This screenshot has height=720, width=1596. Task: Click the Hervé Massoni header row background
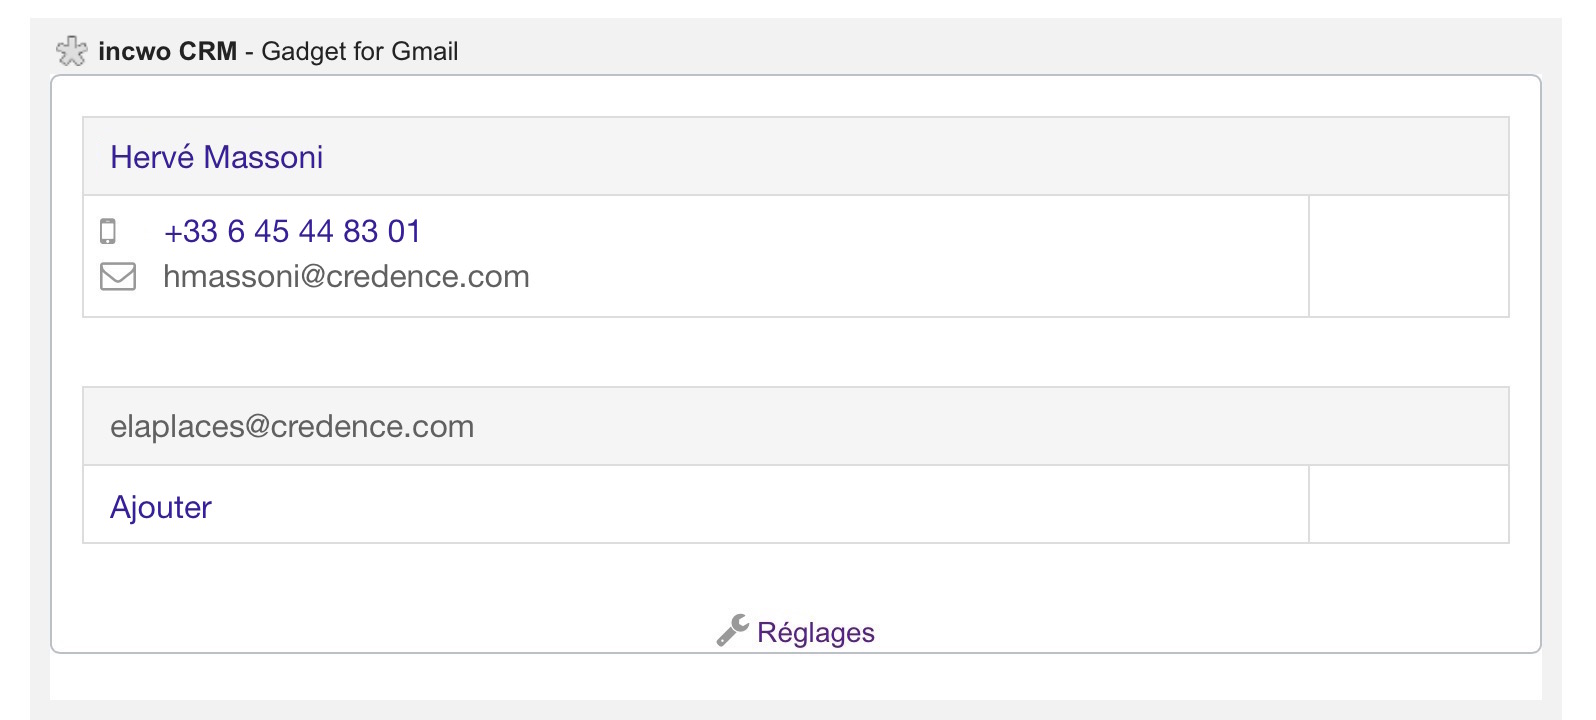pos(900,156)
